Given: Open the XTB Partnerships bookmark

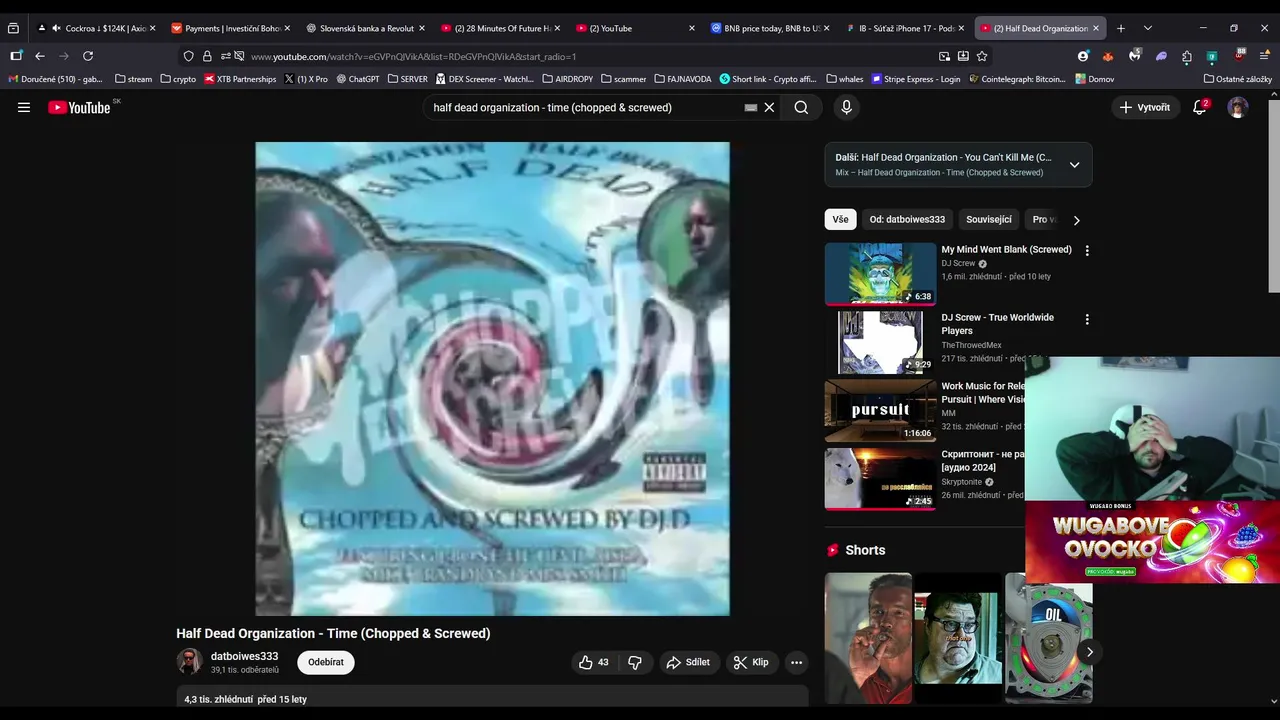Looking at the screenshot, I should [240, 79].
